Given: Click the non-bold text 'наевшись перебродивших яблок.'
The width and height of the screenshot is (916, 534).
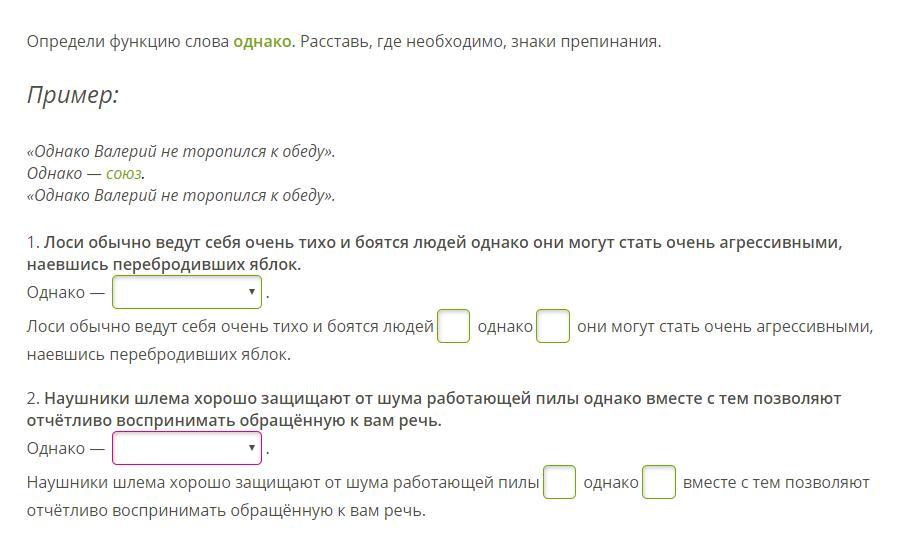Looking at the screenshot, I should click(159, 355).
